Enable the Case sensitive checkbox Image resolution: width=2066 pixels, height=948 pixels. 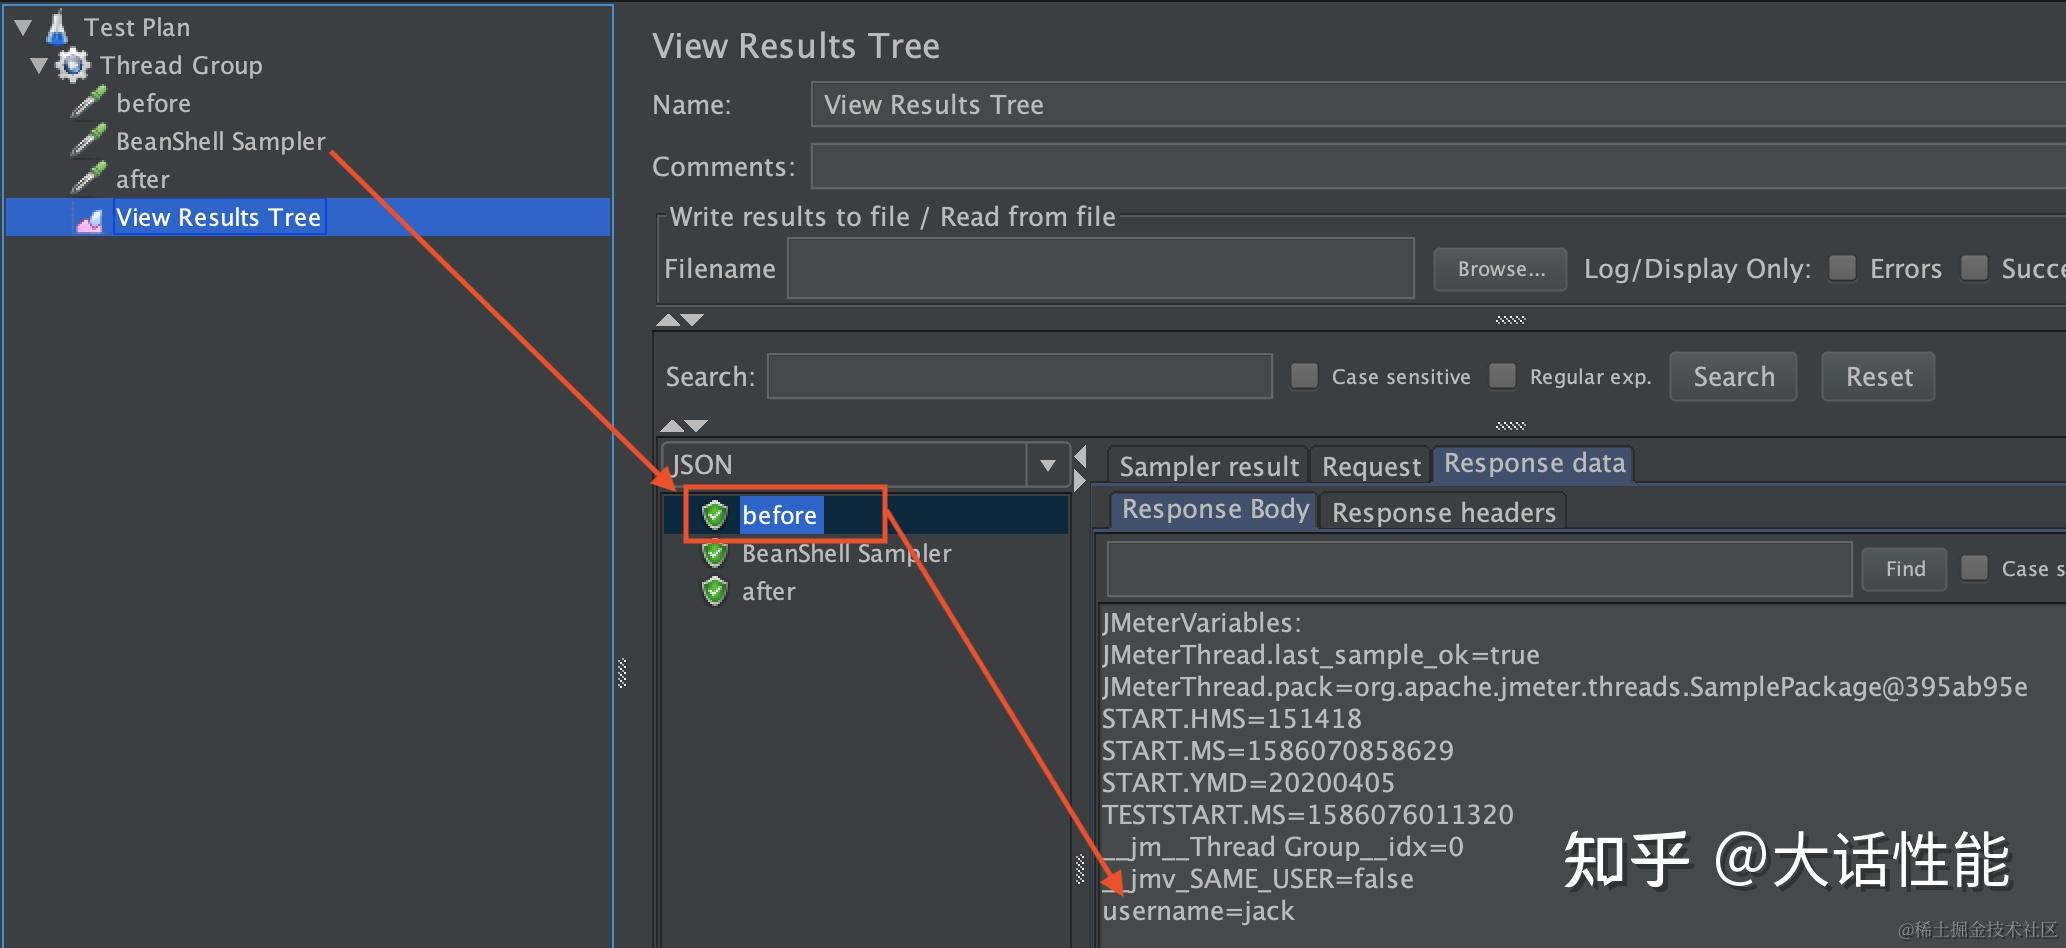(1304, 376)
